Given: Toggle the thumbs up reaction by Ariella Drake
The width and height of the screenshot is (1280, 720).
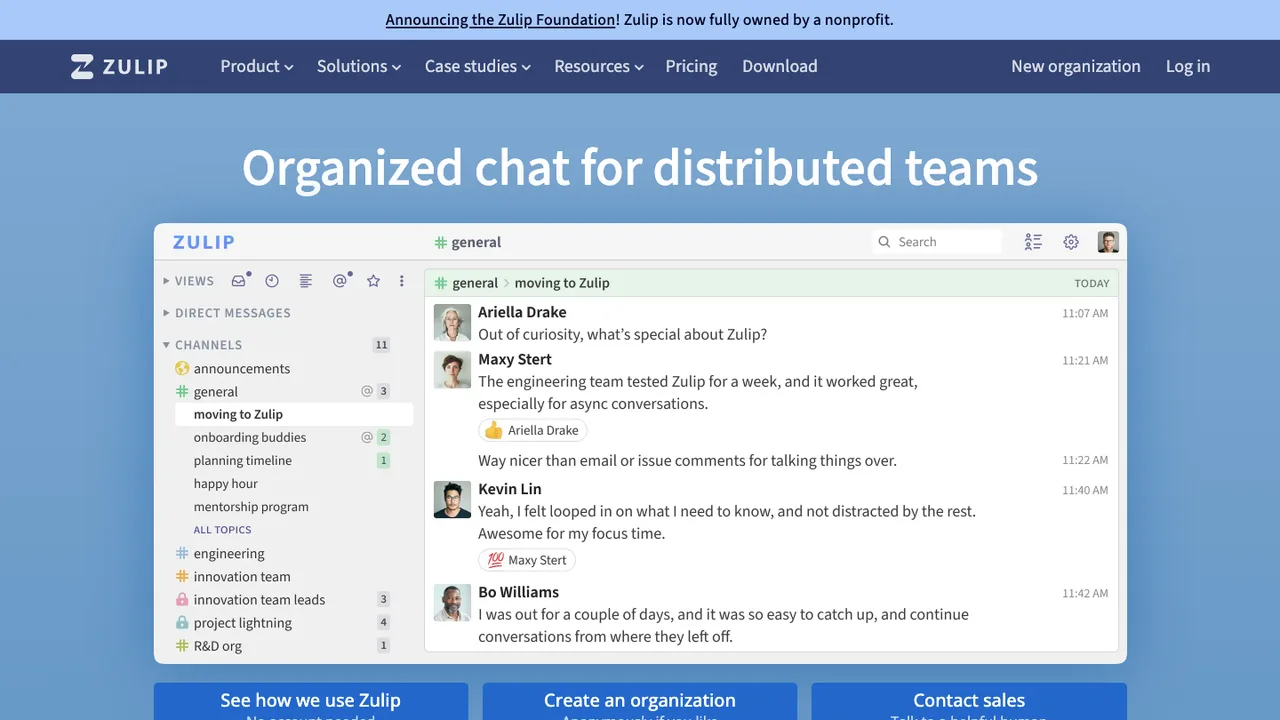Looking at the screenshot, I should click(x=532, y=430).
